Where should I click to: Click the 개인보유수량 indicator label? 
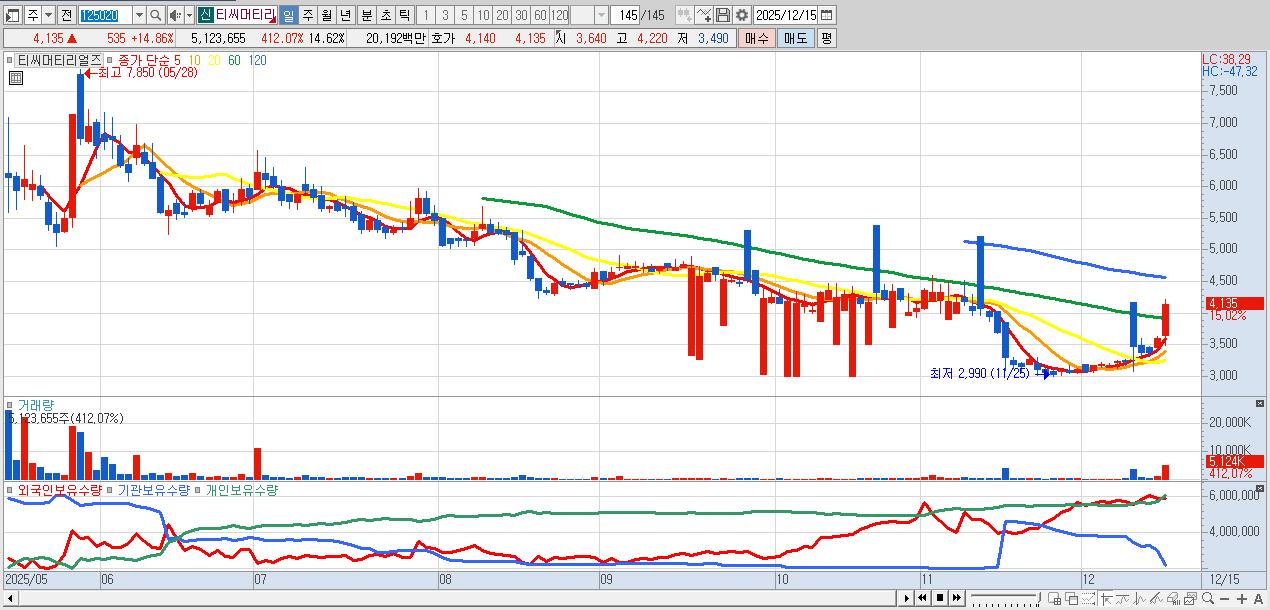(241, 490)
